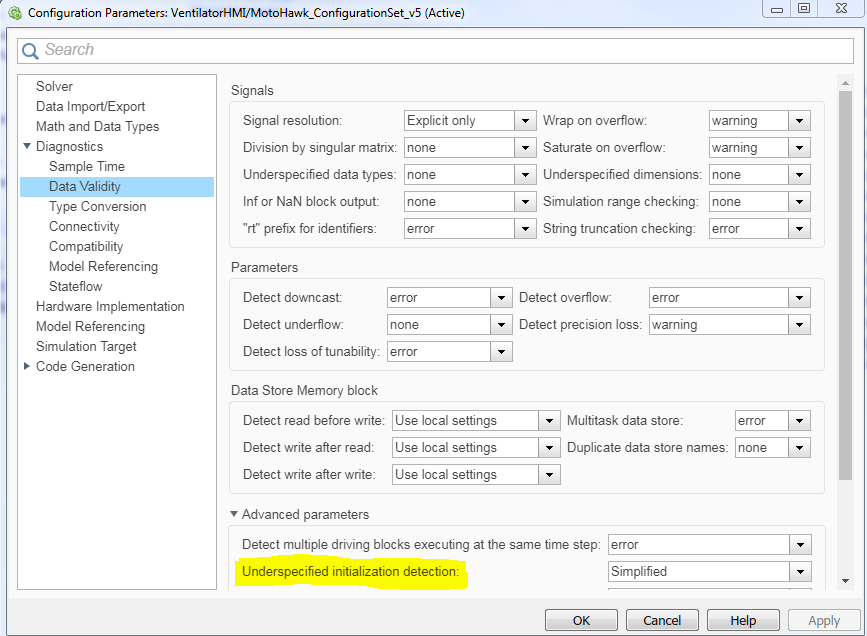Click the Signals section heading
This screenshot has width=867, height=636.
pos(252,90)
